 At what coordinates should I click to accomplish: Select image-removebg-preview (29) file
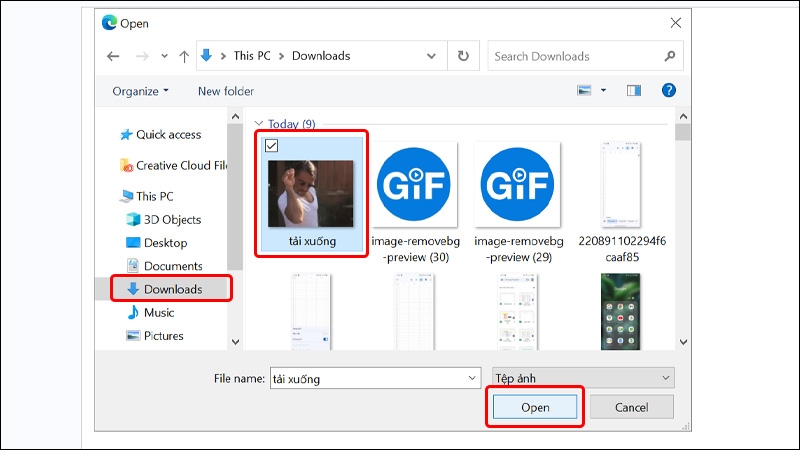518,202
